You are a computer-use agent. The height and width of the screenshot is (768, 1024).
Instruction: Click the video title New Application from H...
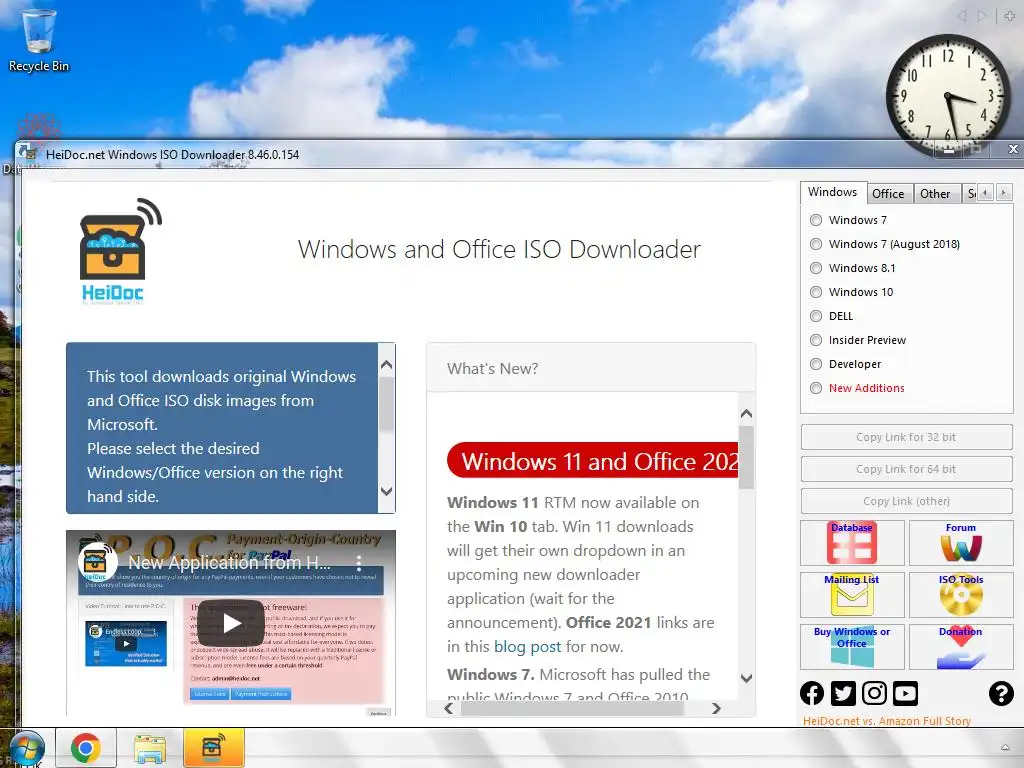229,562
